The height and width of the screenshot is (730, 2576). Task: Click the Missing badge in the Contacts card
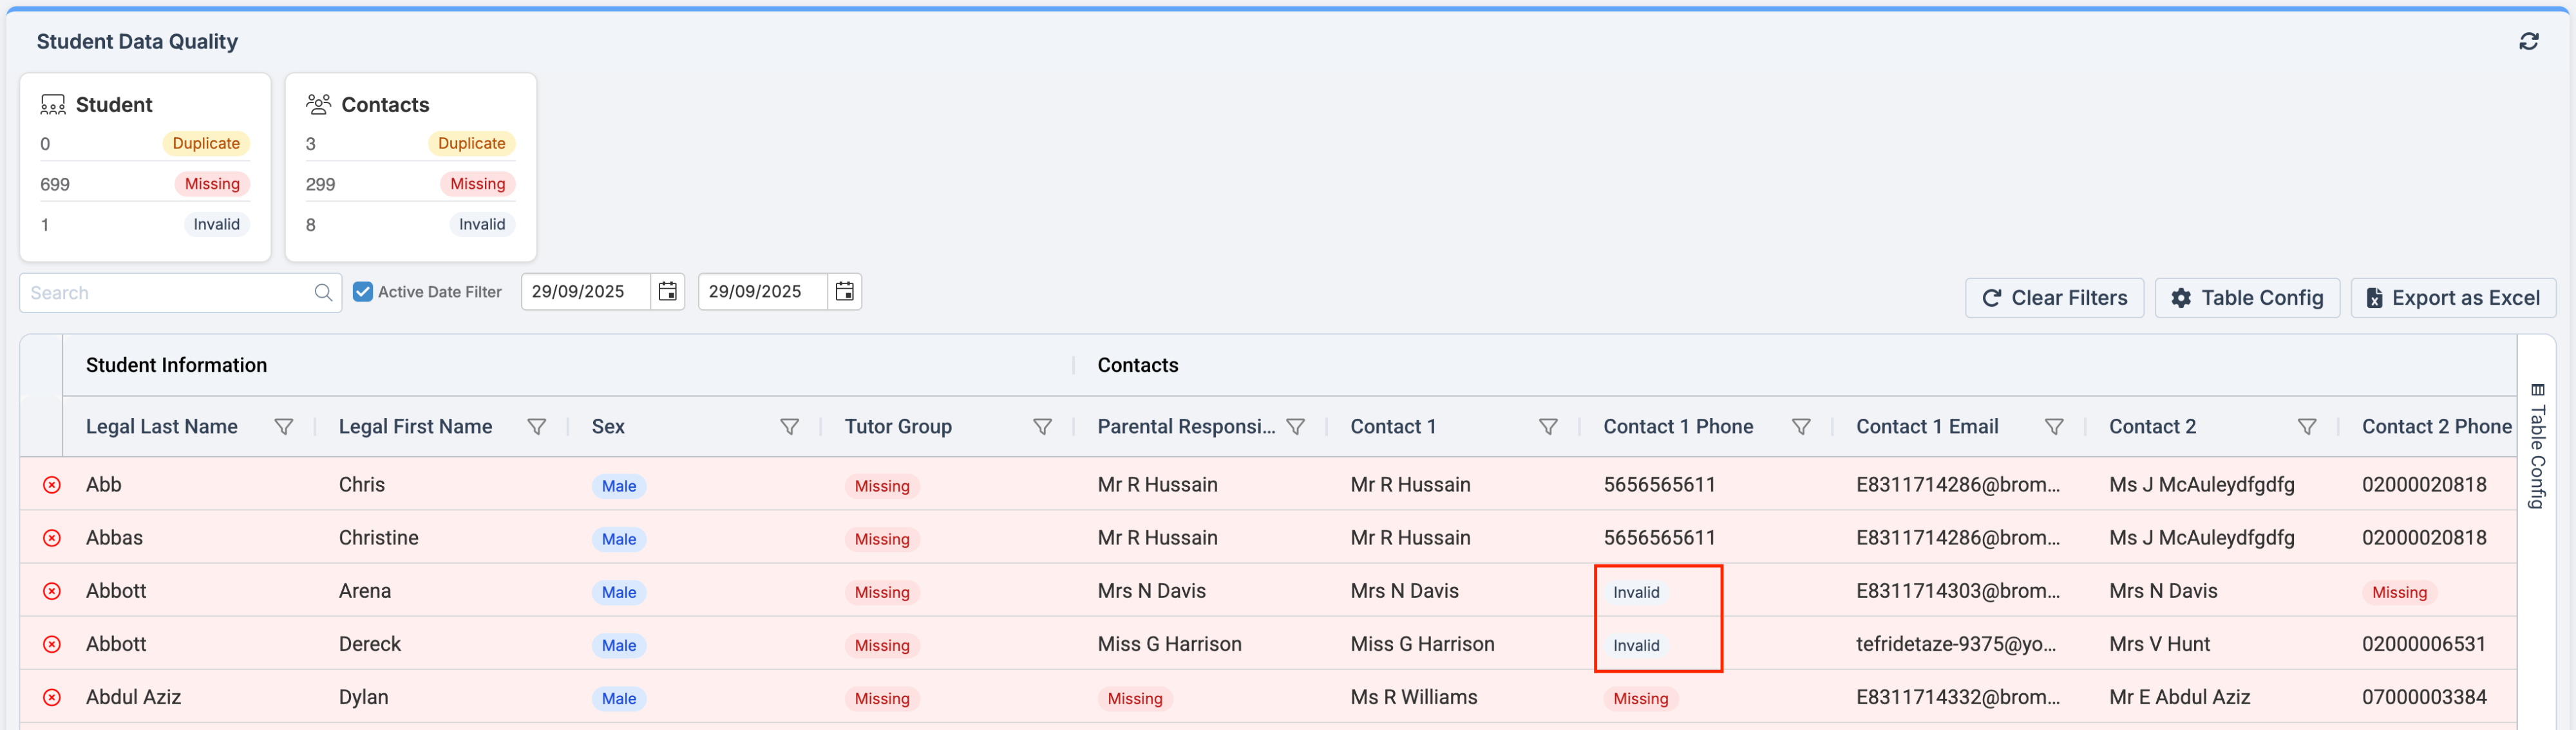477,184
